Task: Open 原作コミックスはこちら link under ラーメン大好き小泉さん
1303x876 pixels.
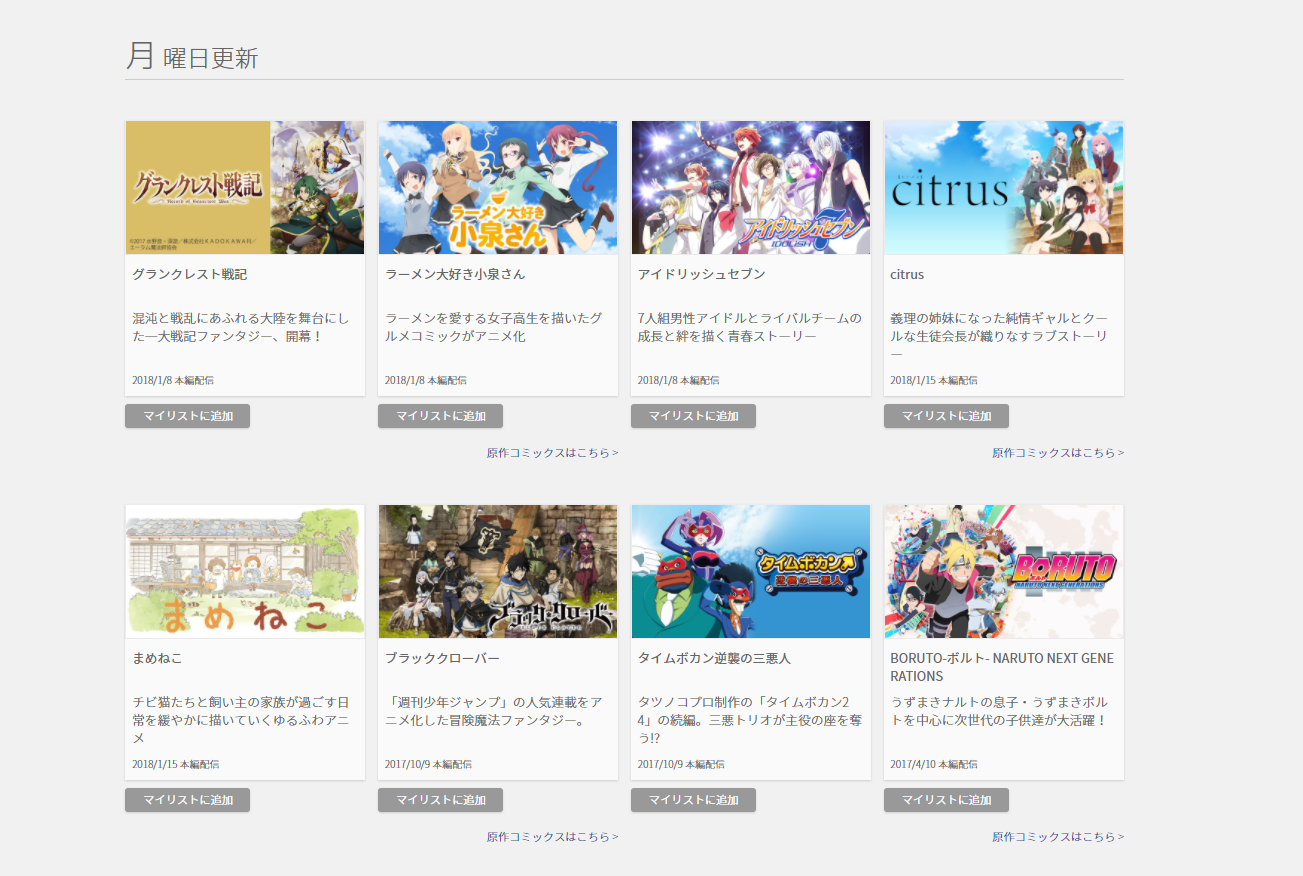Action: (552, 453)
